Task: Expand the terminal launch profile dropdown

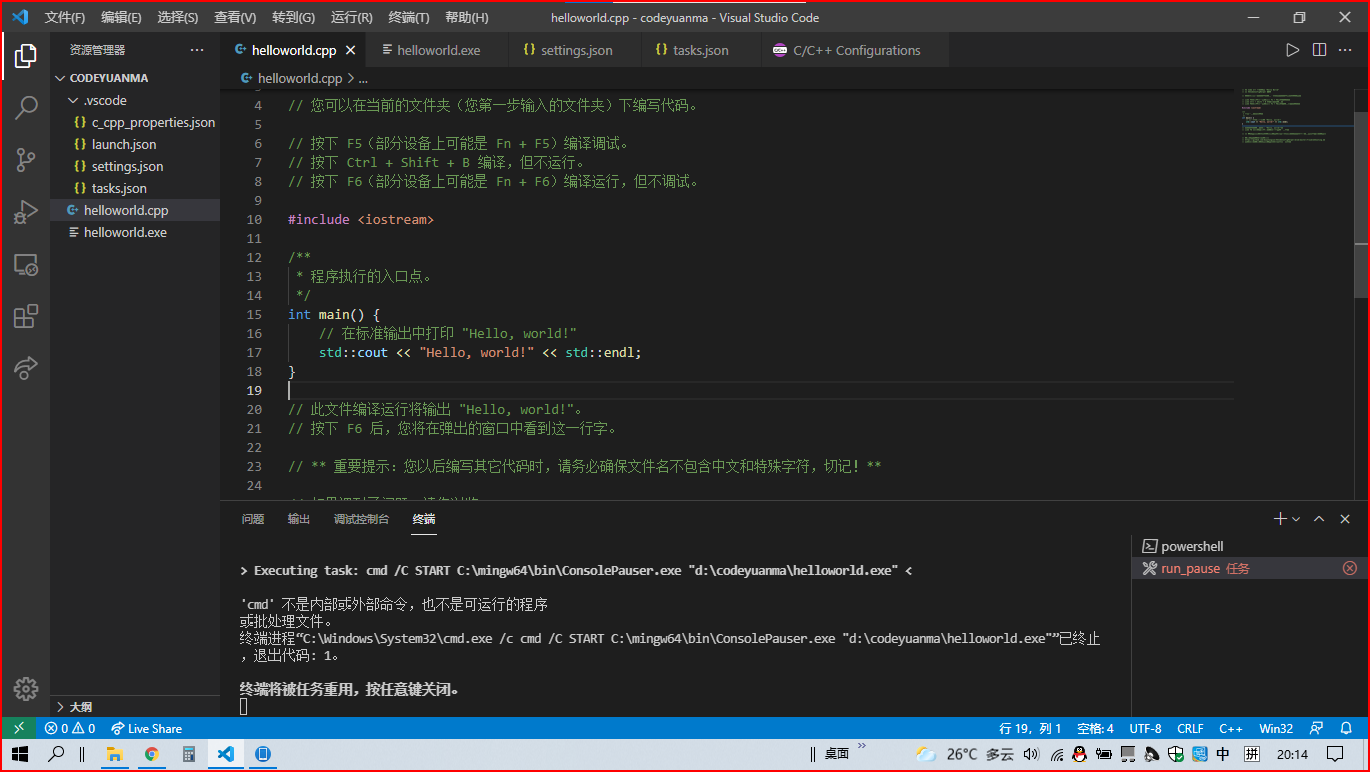Action: 1294,518
